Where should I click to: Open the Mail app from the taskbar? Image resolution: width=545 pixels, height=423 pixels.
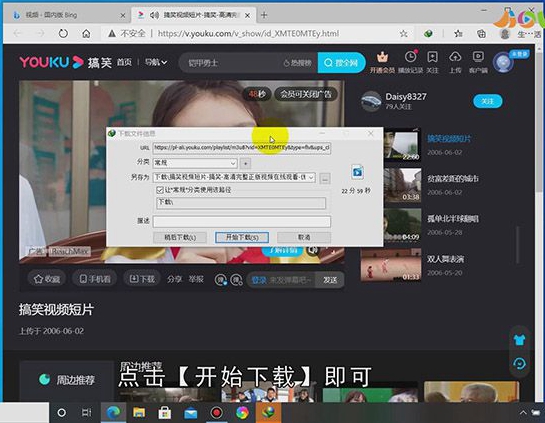(x=190, y=413)
